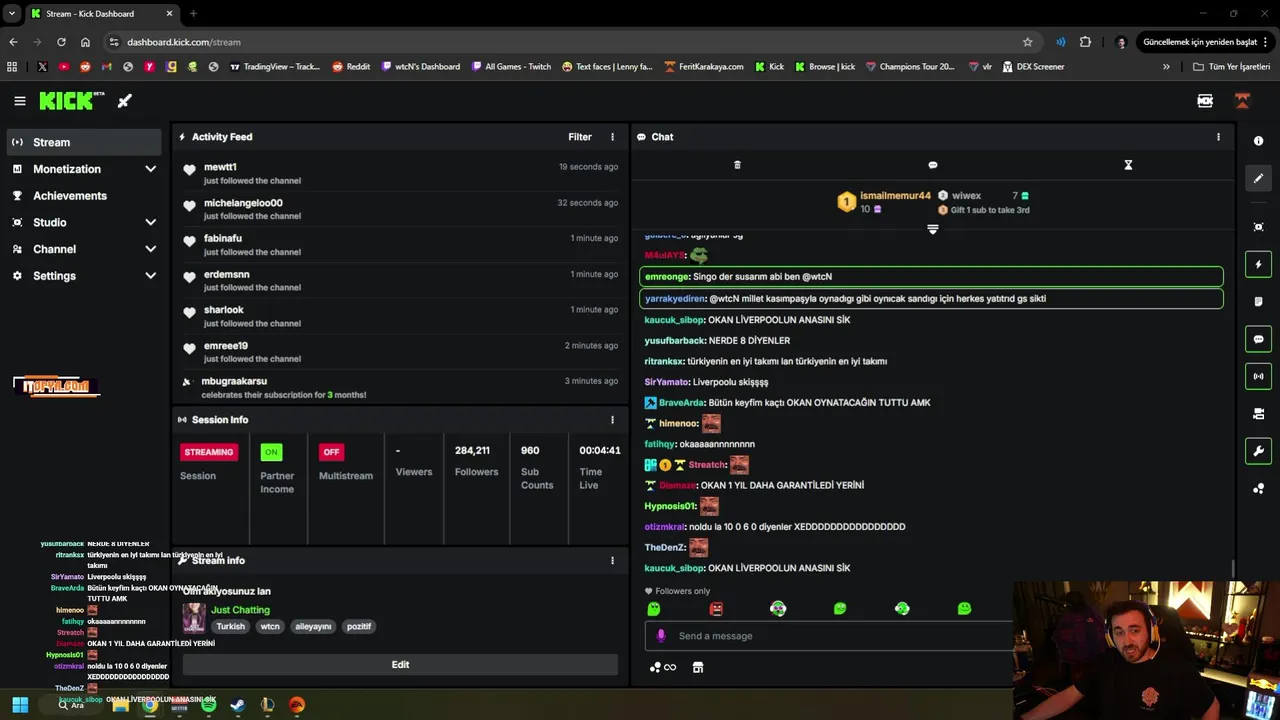
Task: Switch to the Kick Dashboard browser tab
Action: tap(101, 14)
